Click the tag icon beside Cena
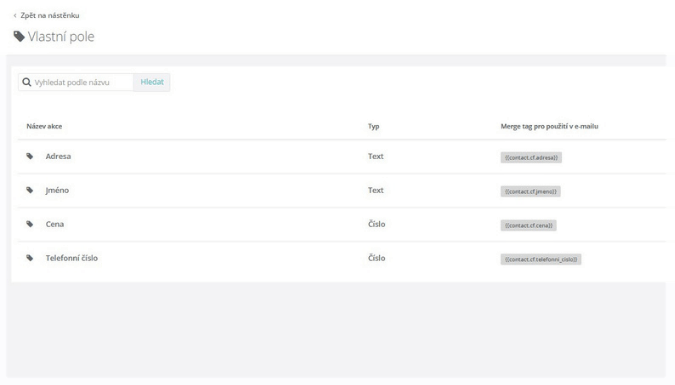The image size is (675, 385). pos(30,224)
